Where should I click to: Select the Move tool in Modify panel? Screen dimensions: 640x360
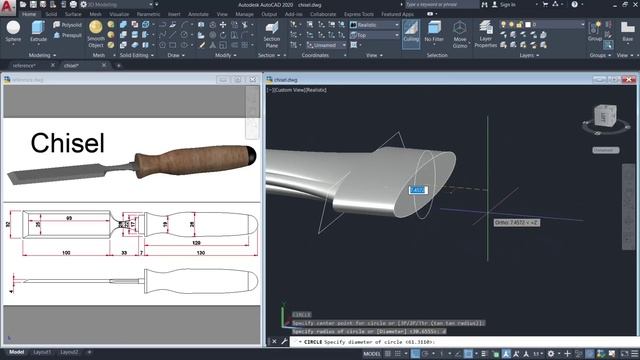223,25
